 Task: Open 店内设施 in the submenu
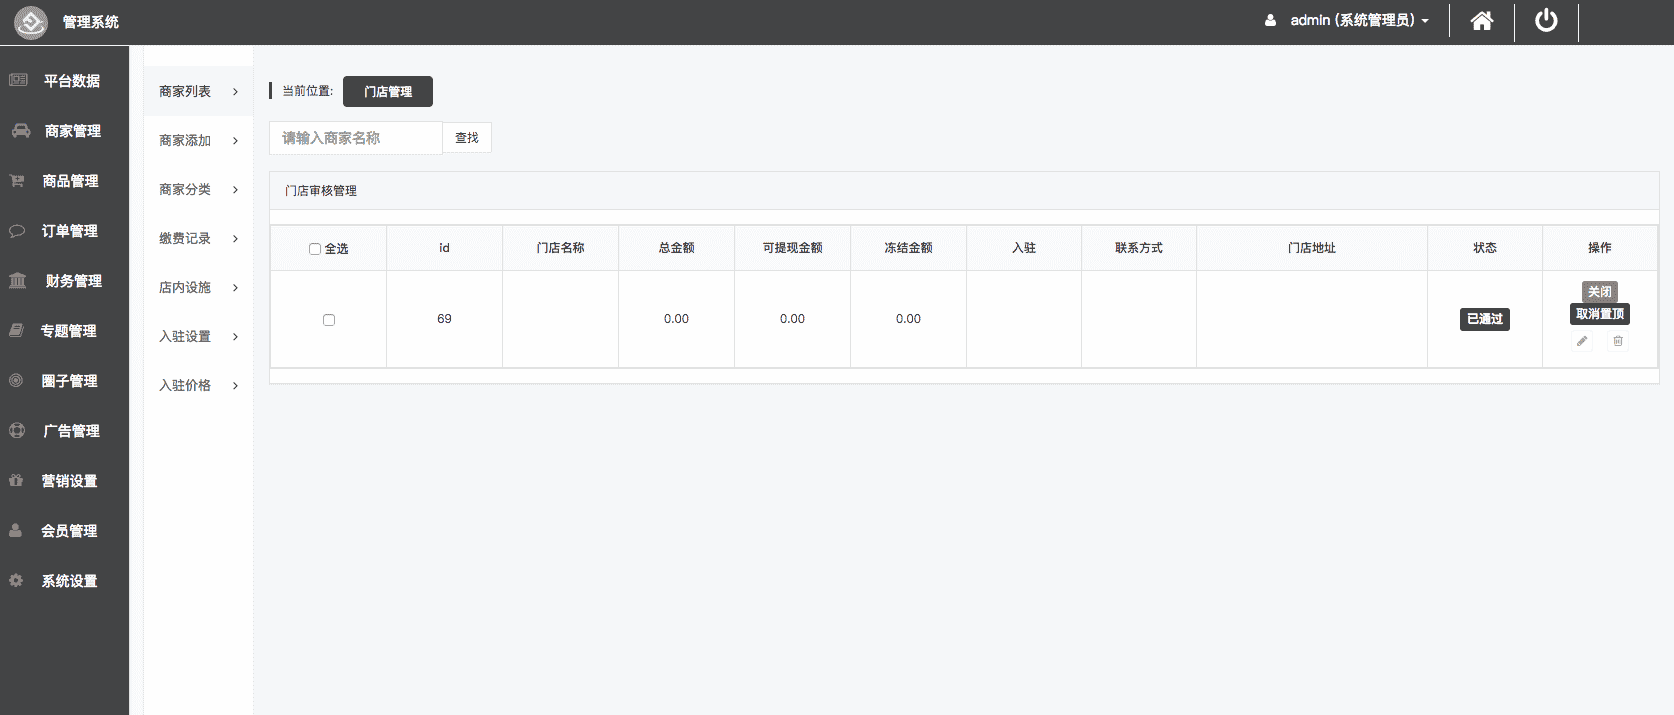click(185, 287)
